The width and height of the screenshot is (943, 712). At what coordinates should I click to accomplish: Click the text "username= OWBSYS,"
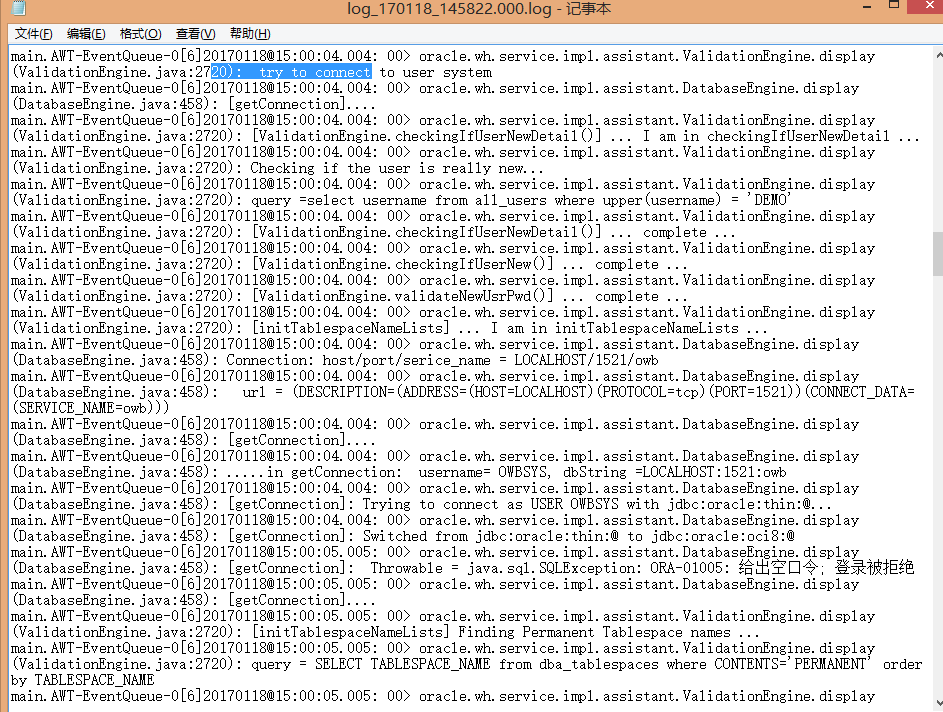click(484, 472)
